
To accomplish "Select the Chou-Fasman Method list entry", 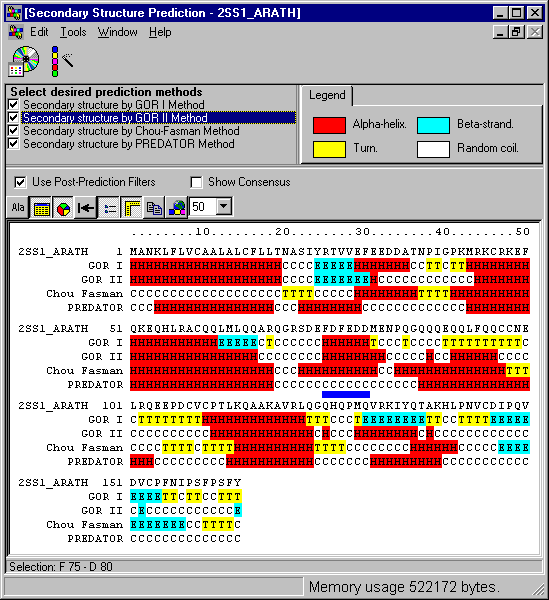I will click(131, 131).
